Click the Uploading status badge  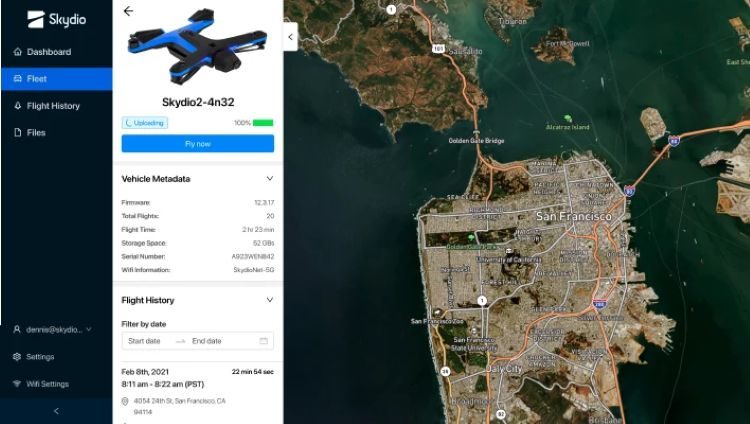(x=144, y=123)
